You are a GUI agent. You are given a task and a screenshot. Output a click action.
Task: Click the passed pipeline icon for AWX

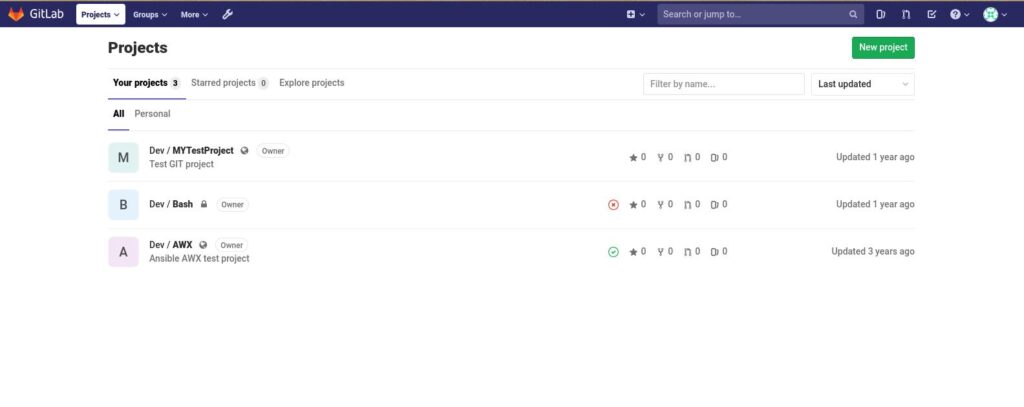tap(613, 252)
